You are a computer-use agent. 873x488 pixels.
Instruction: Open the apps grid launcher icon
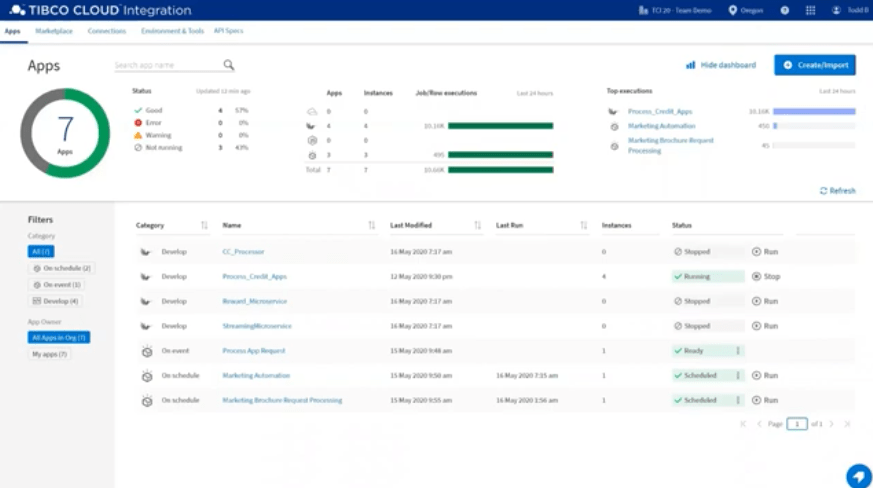[x=810, y=10]
